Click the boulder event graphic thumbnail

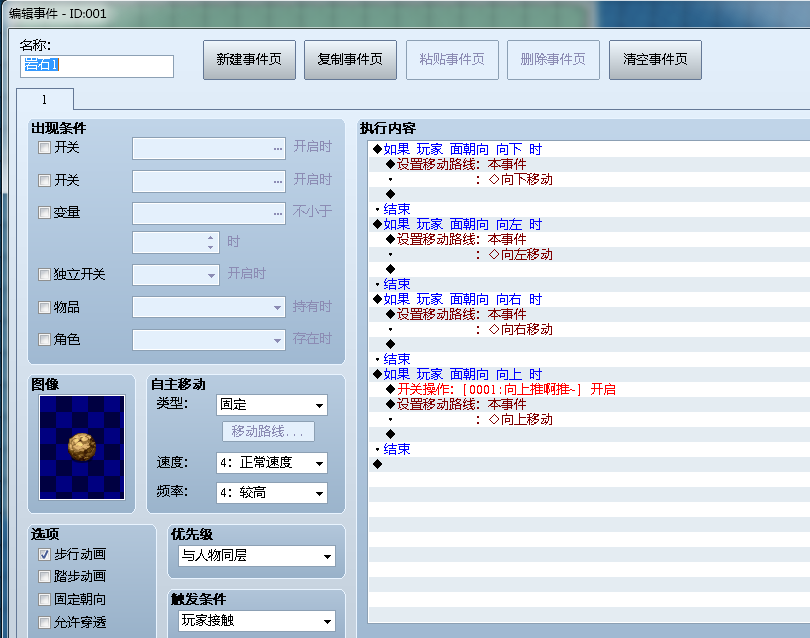82,447
